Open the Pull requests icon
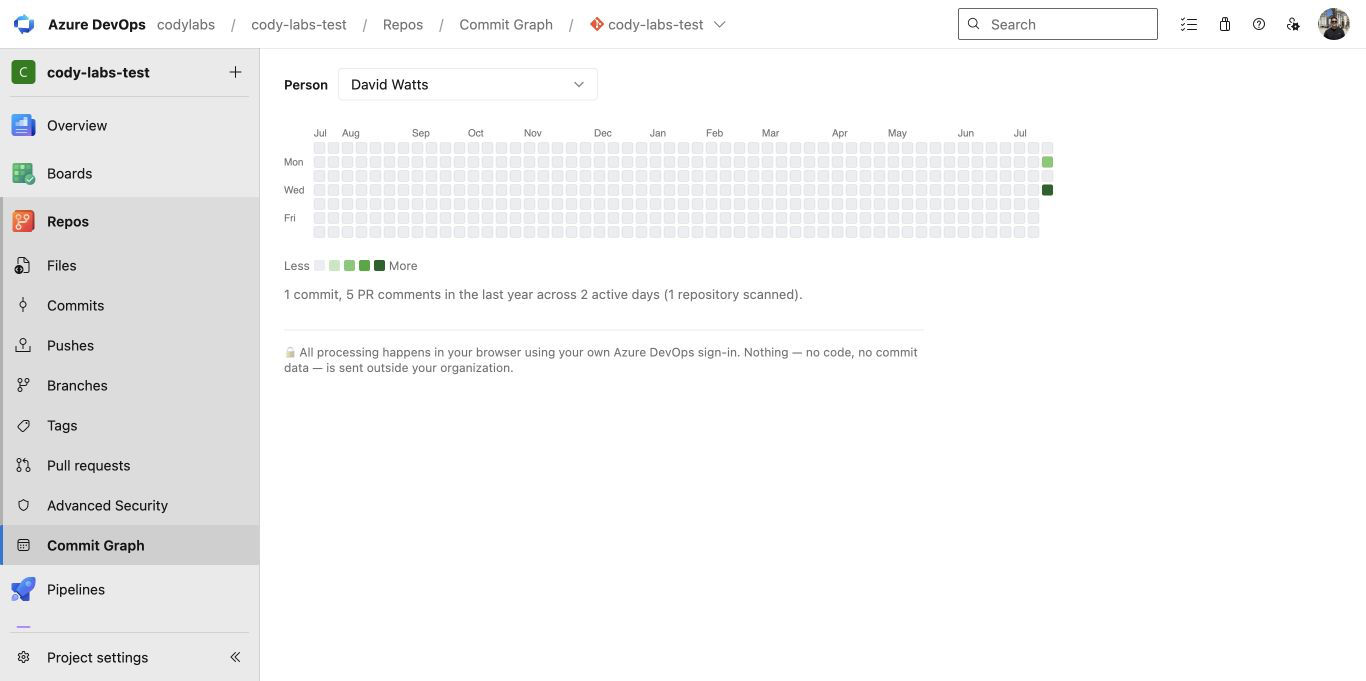Viewport: 1366px width, 681px height. click(23, 465)
